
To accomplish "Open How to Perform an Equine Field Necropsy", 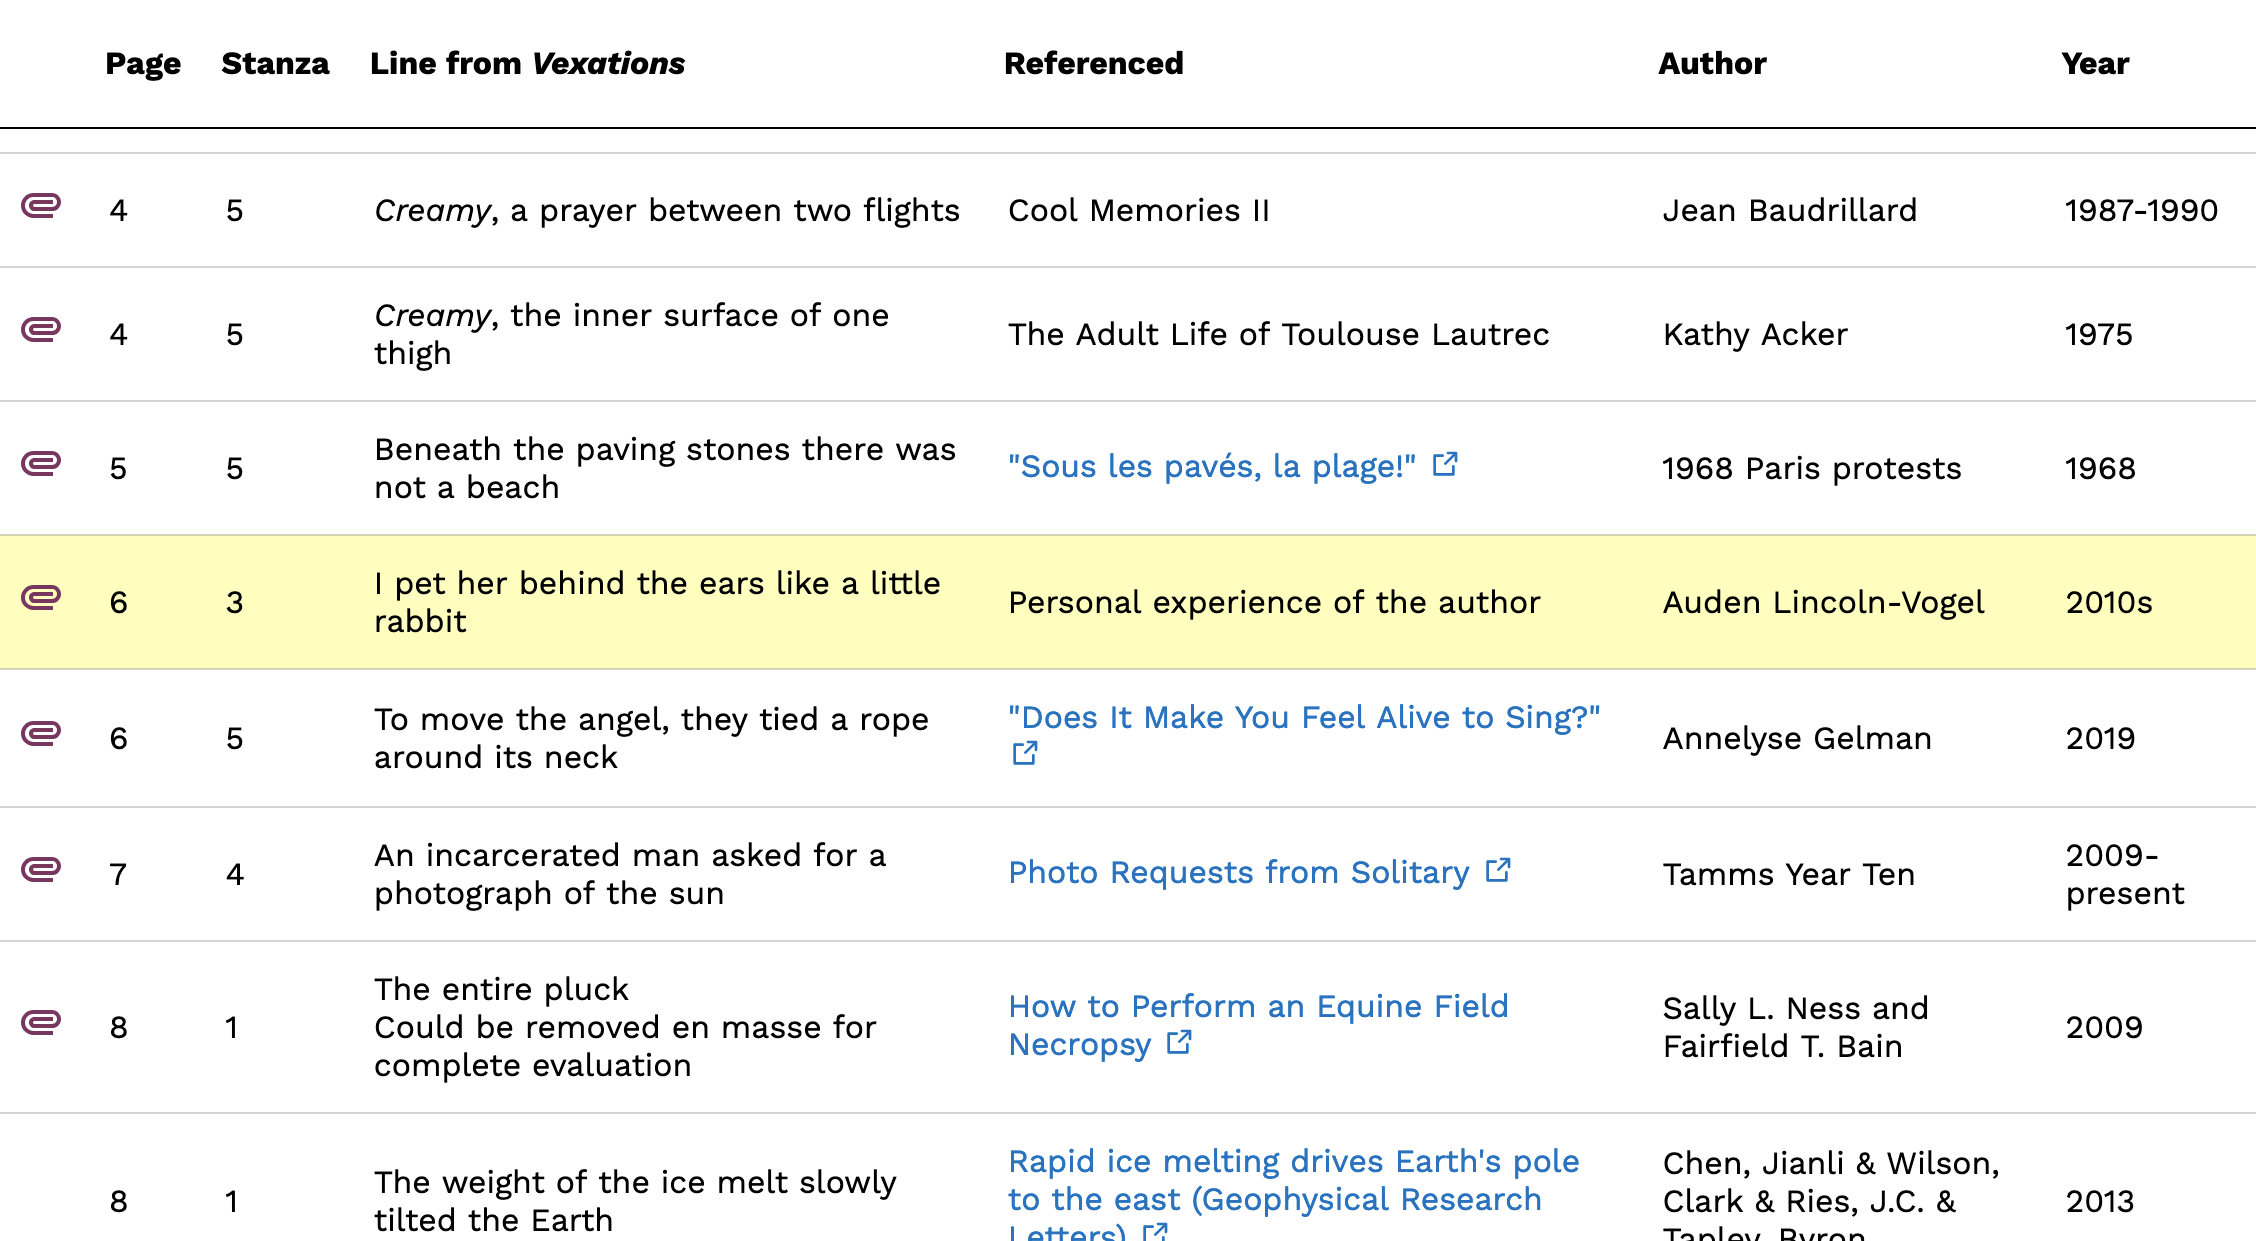I will click(x=1257, y=1007).
